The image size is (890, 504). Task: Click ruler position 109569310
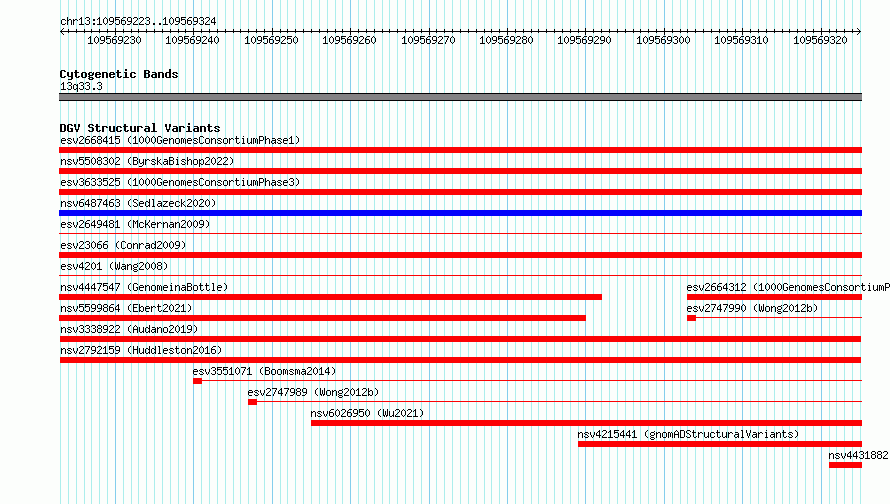[741, 40]
